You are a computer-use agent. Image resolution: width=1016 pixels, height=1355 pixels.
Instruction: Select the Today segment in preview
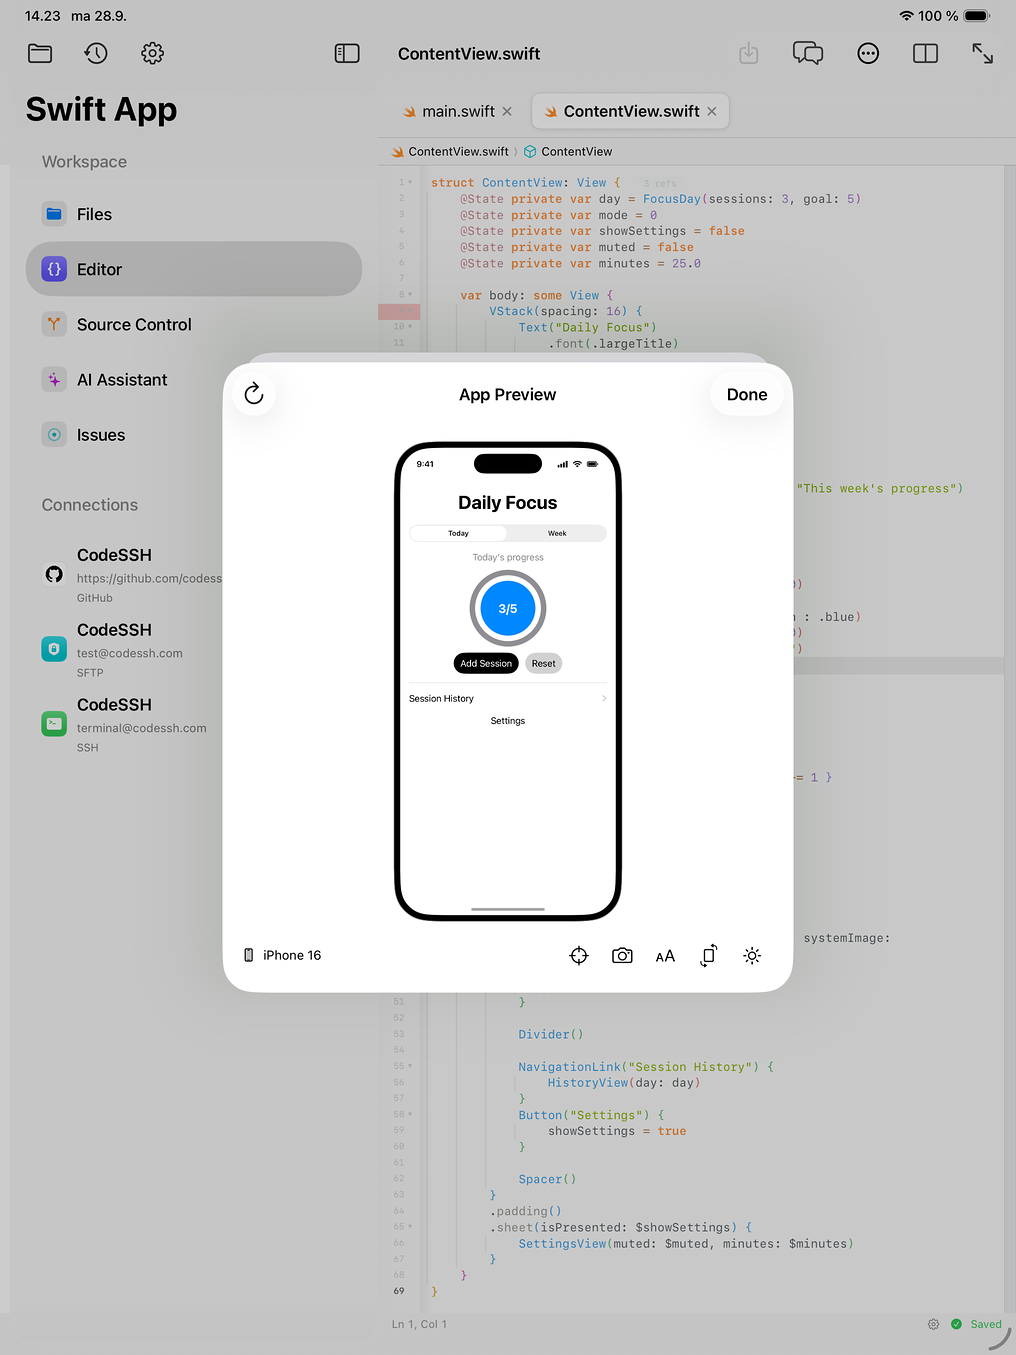pos(459,533)
